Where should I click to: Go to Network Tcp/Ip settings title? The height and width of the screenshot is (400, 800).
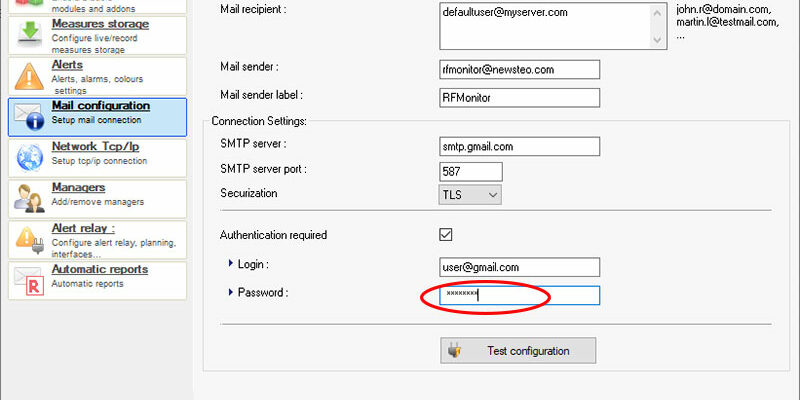[x=95, y=146]
